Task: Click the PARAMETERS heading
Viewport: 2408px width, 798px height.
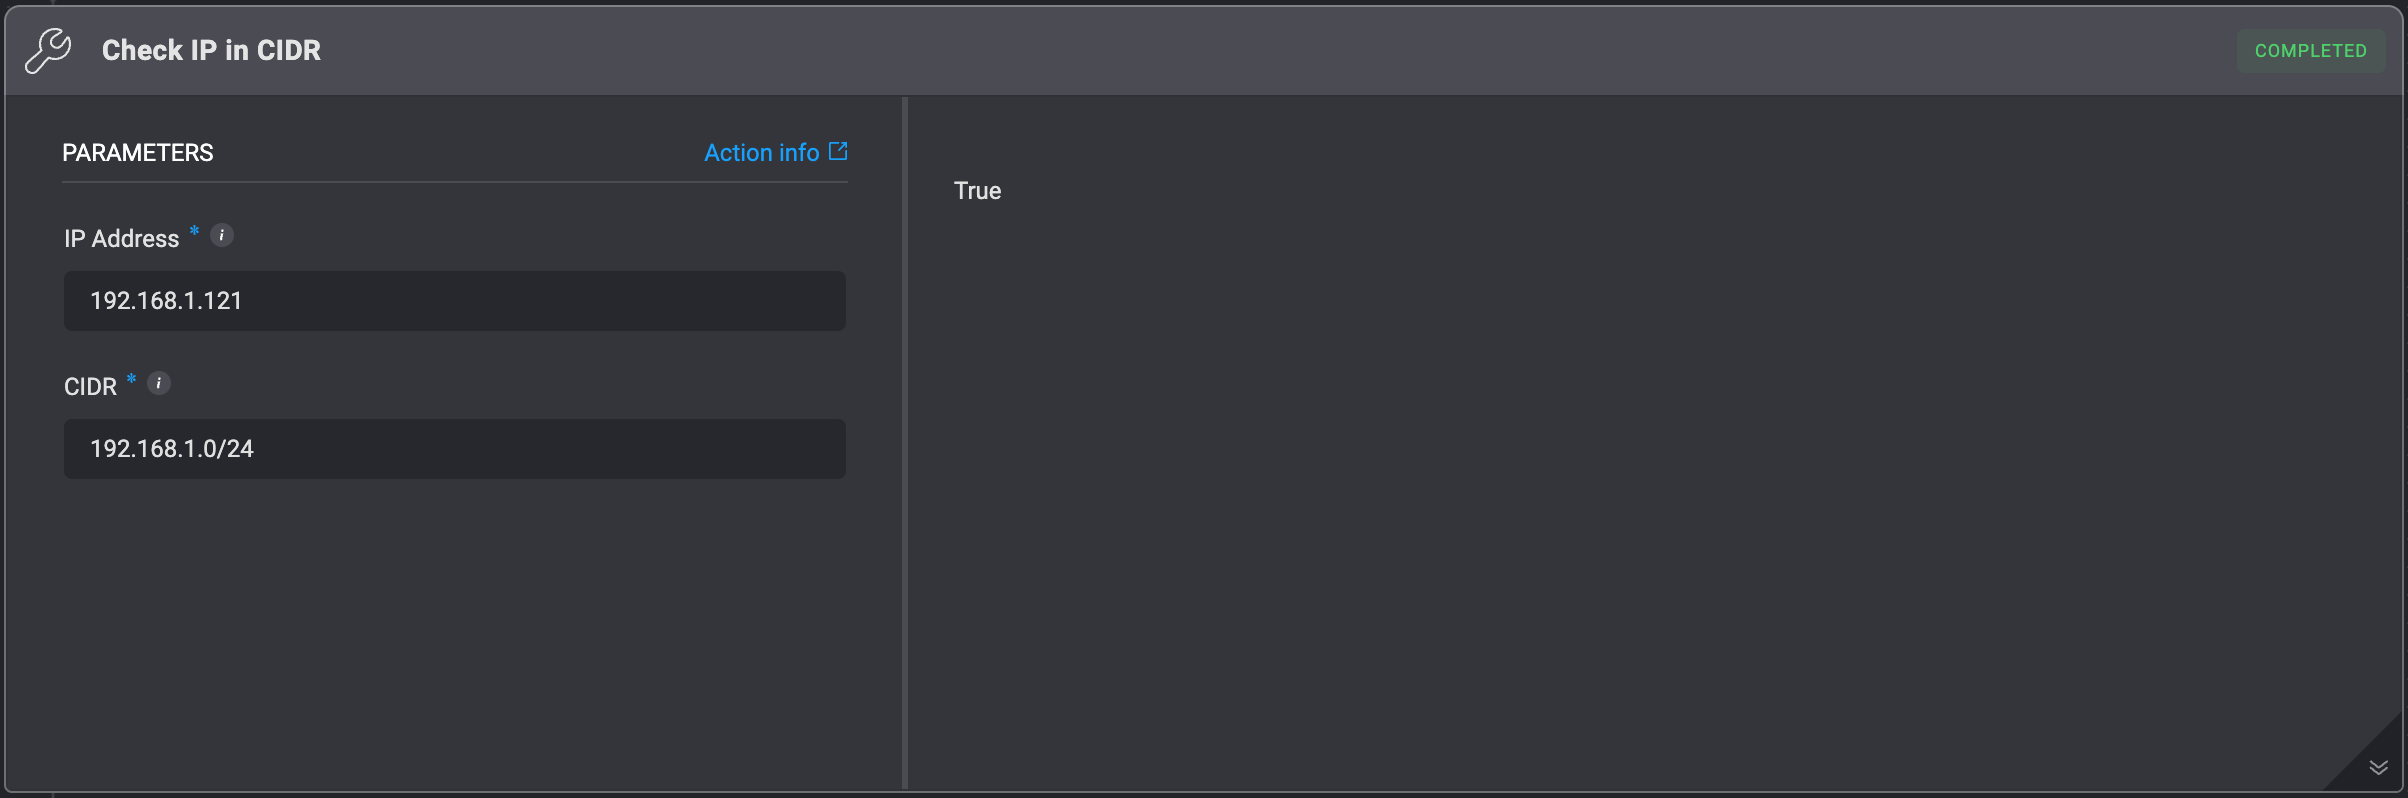Action: click(138, 153)
